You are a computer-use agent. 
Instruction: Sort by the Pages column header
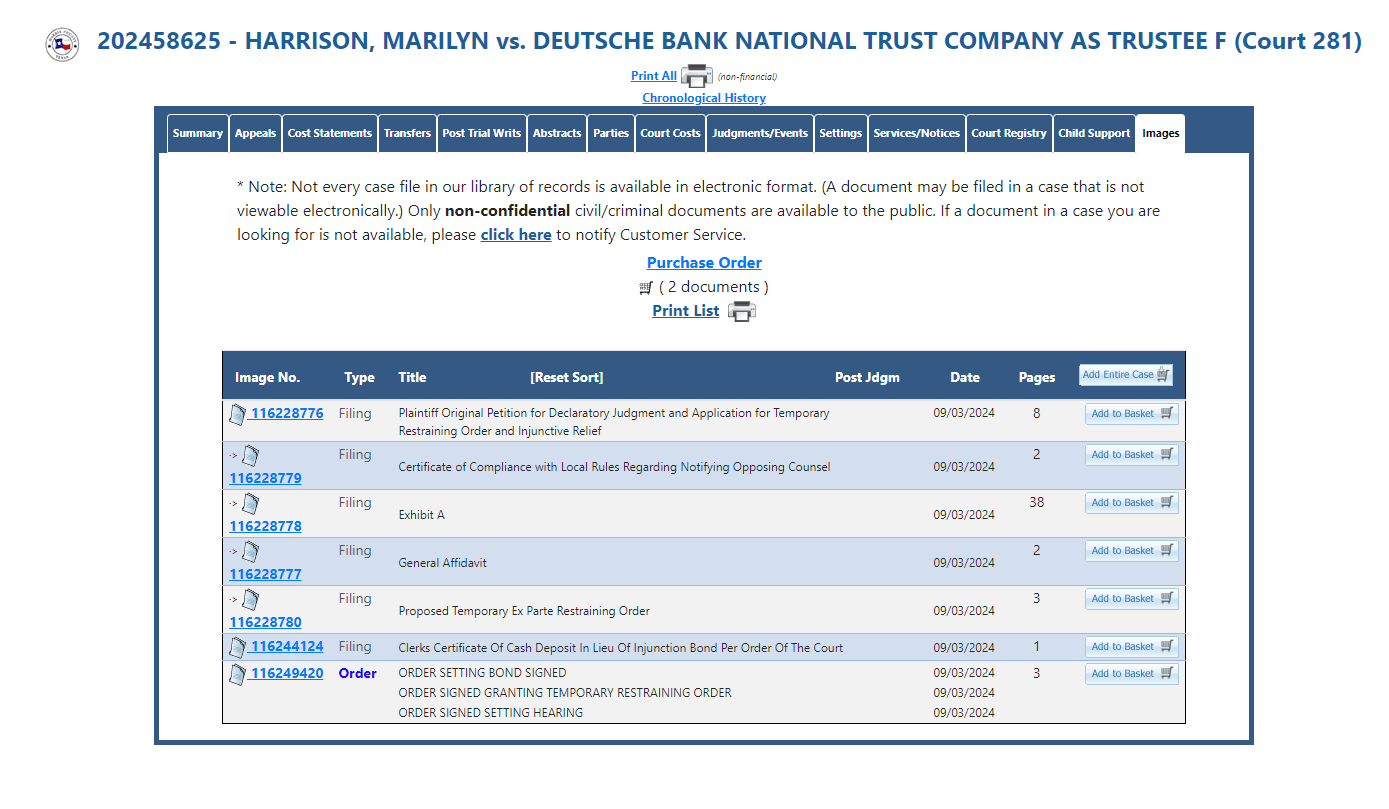pyautogui.click(x=1037, y=377)
